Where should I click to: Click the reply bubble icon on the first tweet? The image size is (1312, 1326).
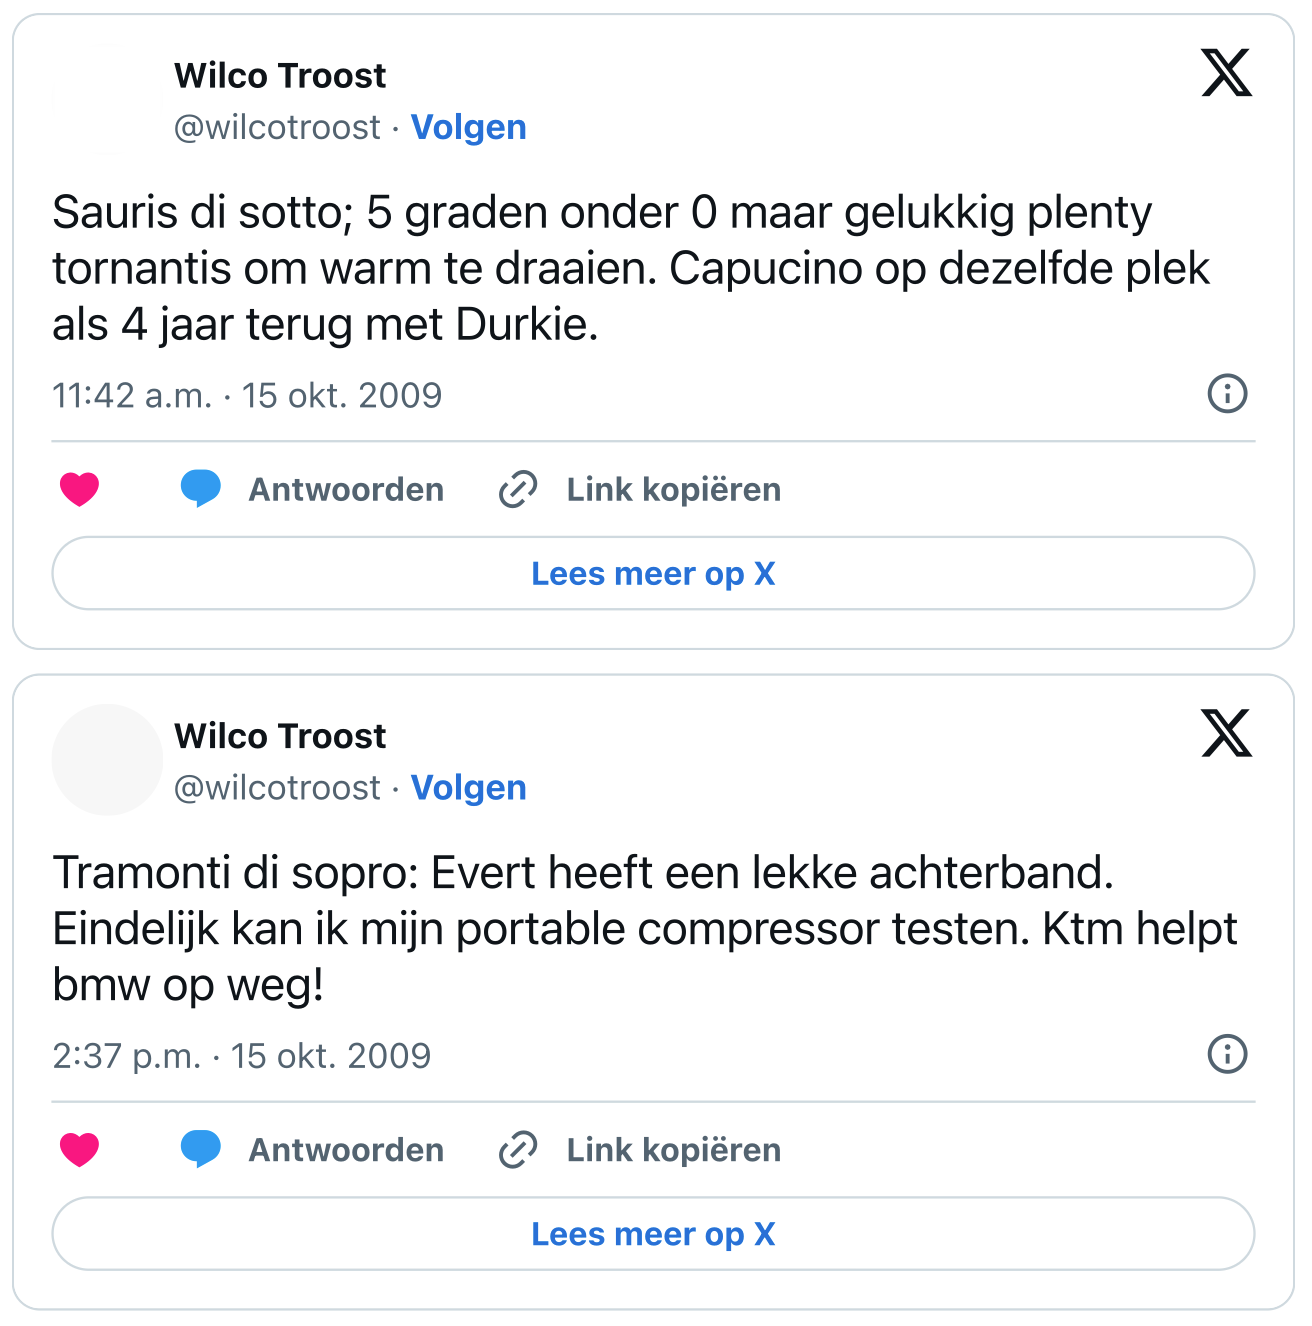[201, 489]
